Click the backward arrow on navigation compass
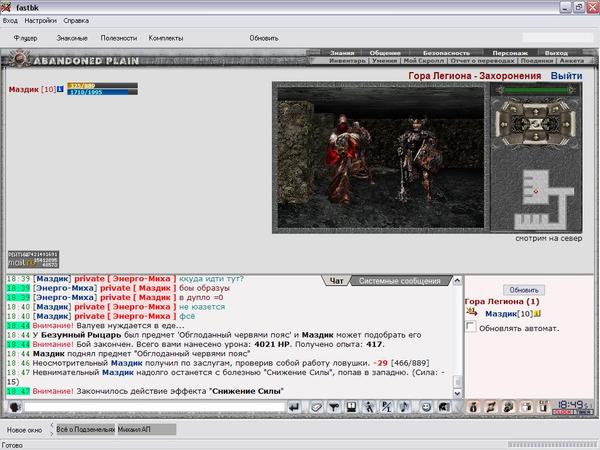Viewport: 600px width, 450px height. 536,137
